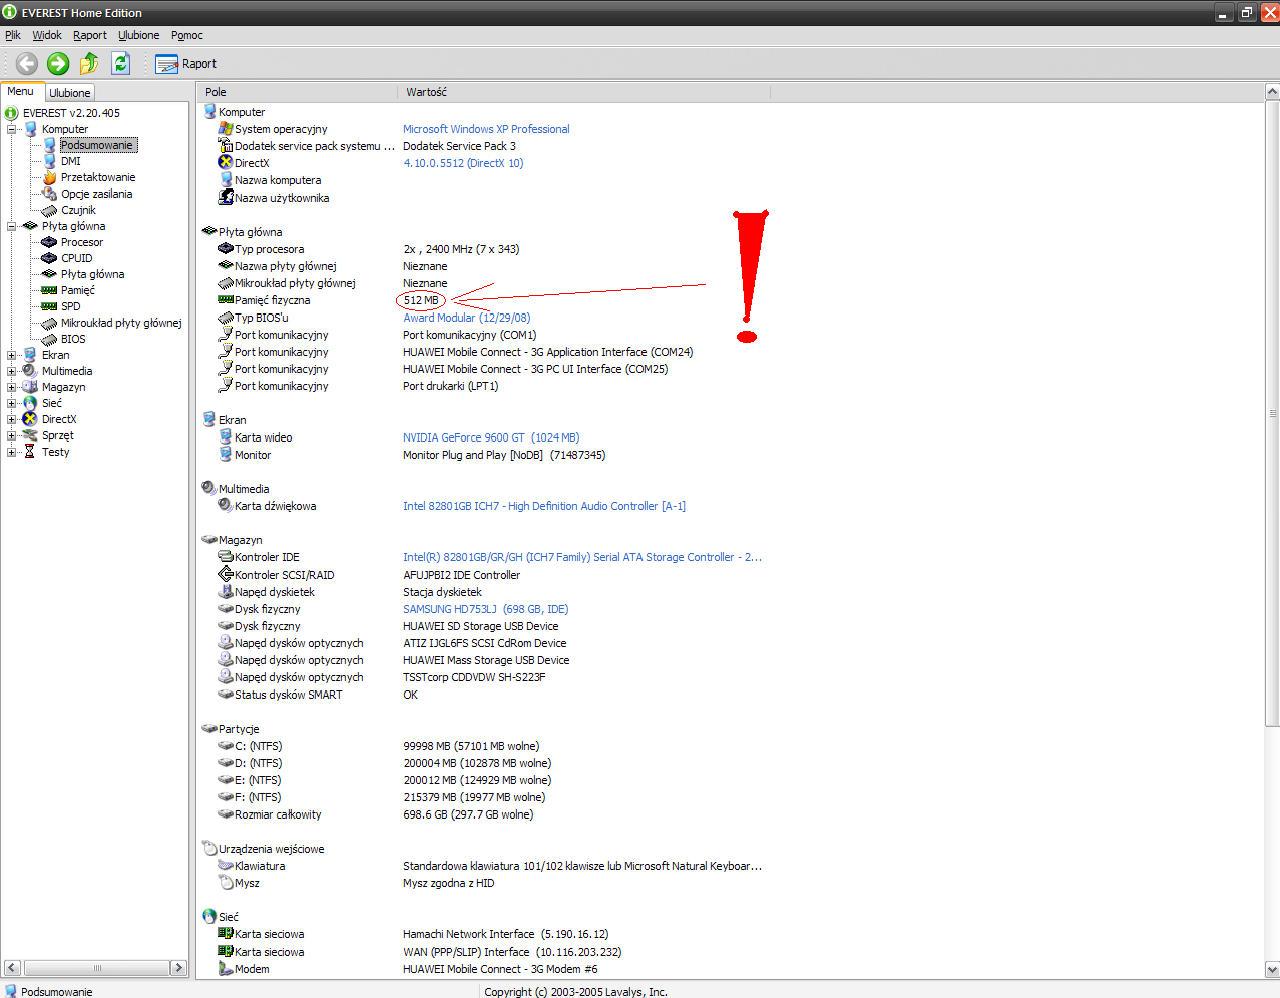Open the Widok menu

pyautogui.click(x=47, y=35)
